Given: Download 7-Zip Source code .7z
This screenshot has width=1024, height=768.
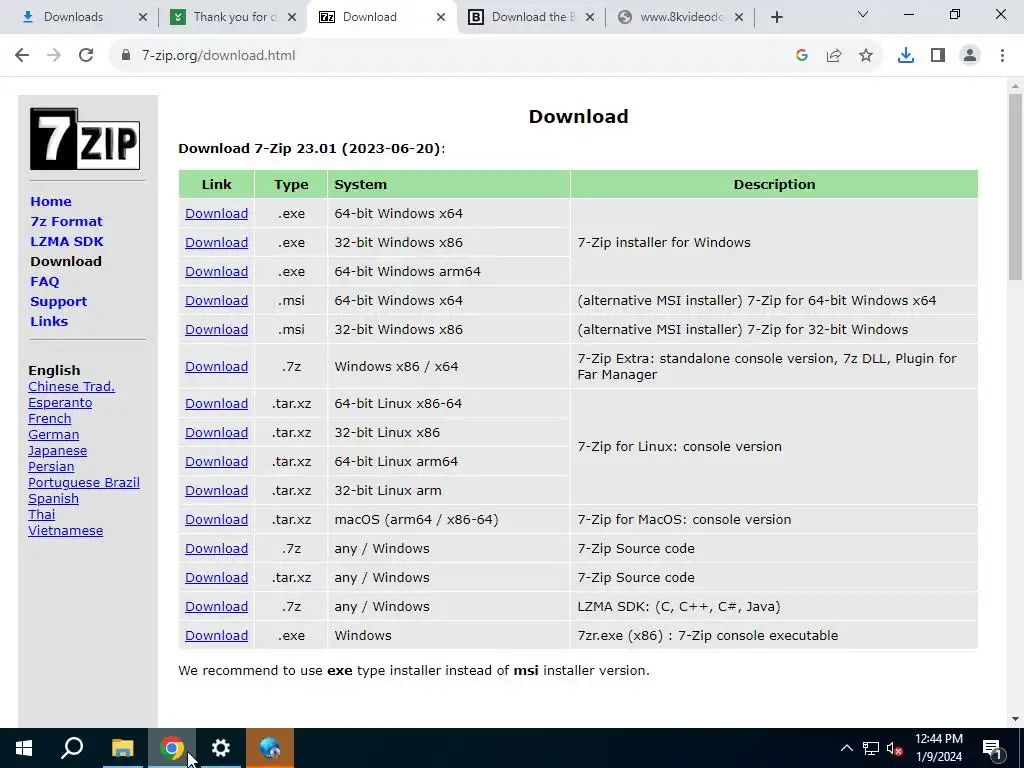Looking at the screenshot, I should click(216, 549).
